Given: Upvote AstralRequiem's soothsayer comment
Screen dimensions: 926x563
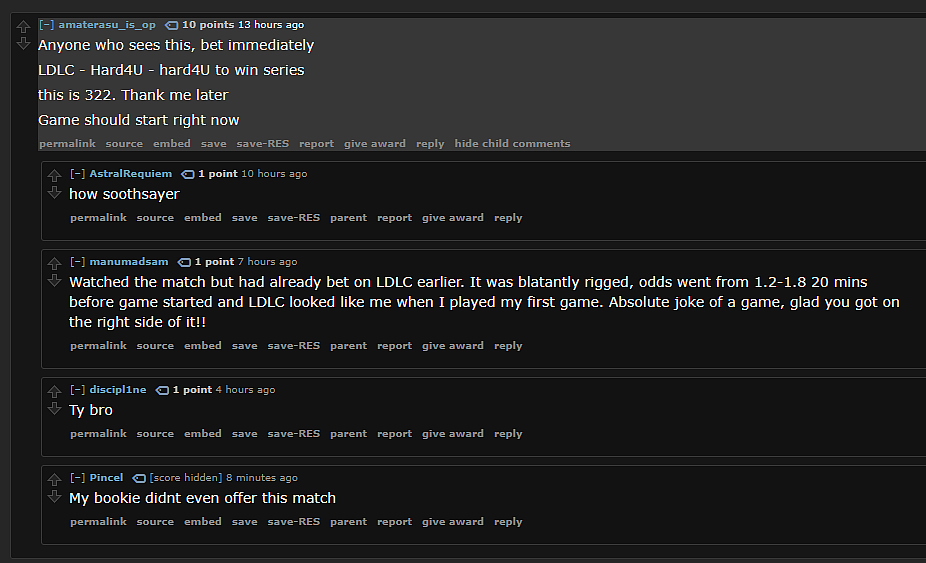Looking at the screenshot, I should click(x=54, y=175).
